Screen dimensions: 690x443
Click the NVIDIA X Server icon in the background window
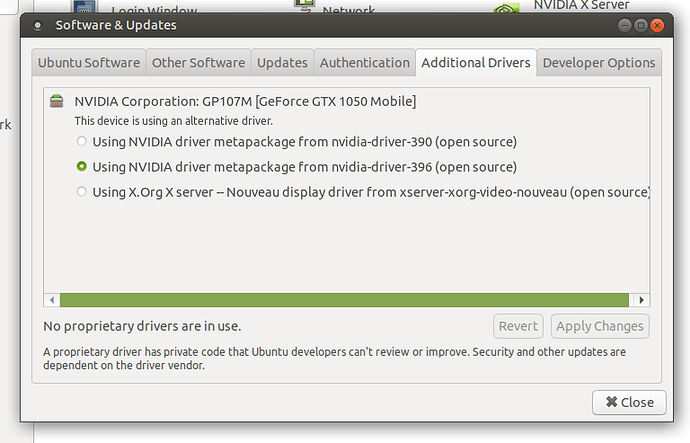[506, 7]
